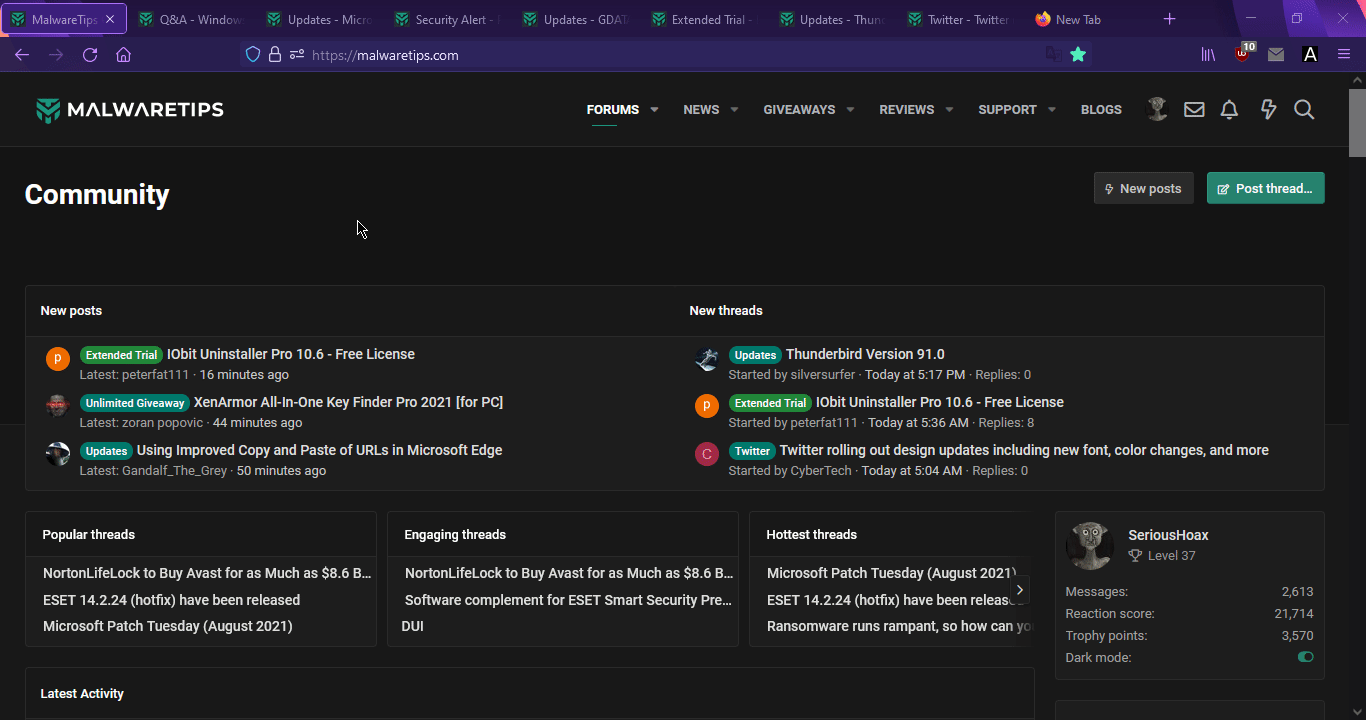This screenshot has height=720, width=1366.
Task: Reload the current page
Action: (x=90, y=55)
